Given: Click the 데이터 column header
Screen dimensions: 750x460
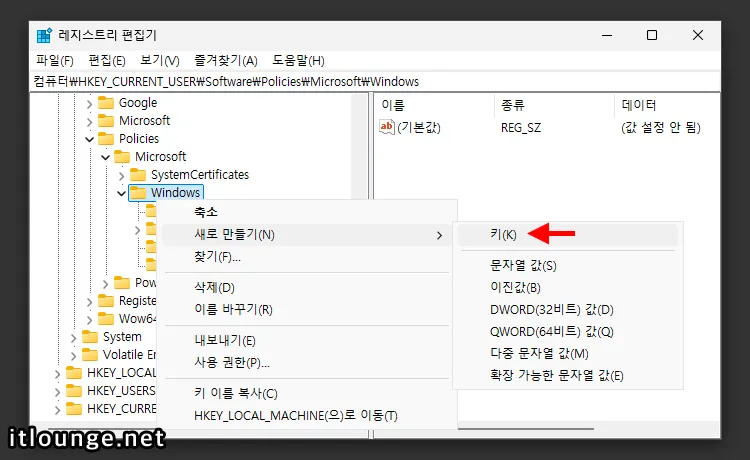Looking at the screenshot, I should (667, 105).
